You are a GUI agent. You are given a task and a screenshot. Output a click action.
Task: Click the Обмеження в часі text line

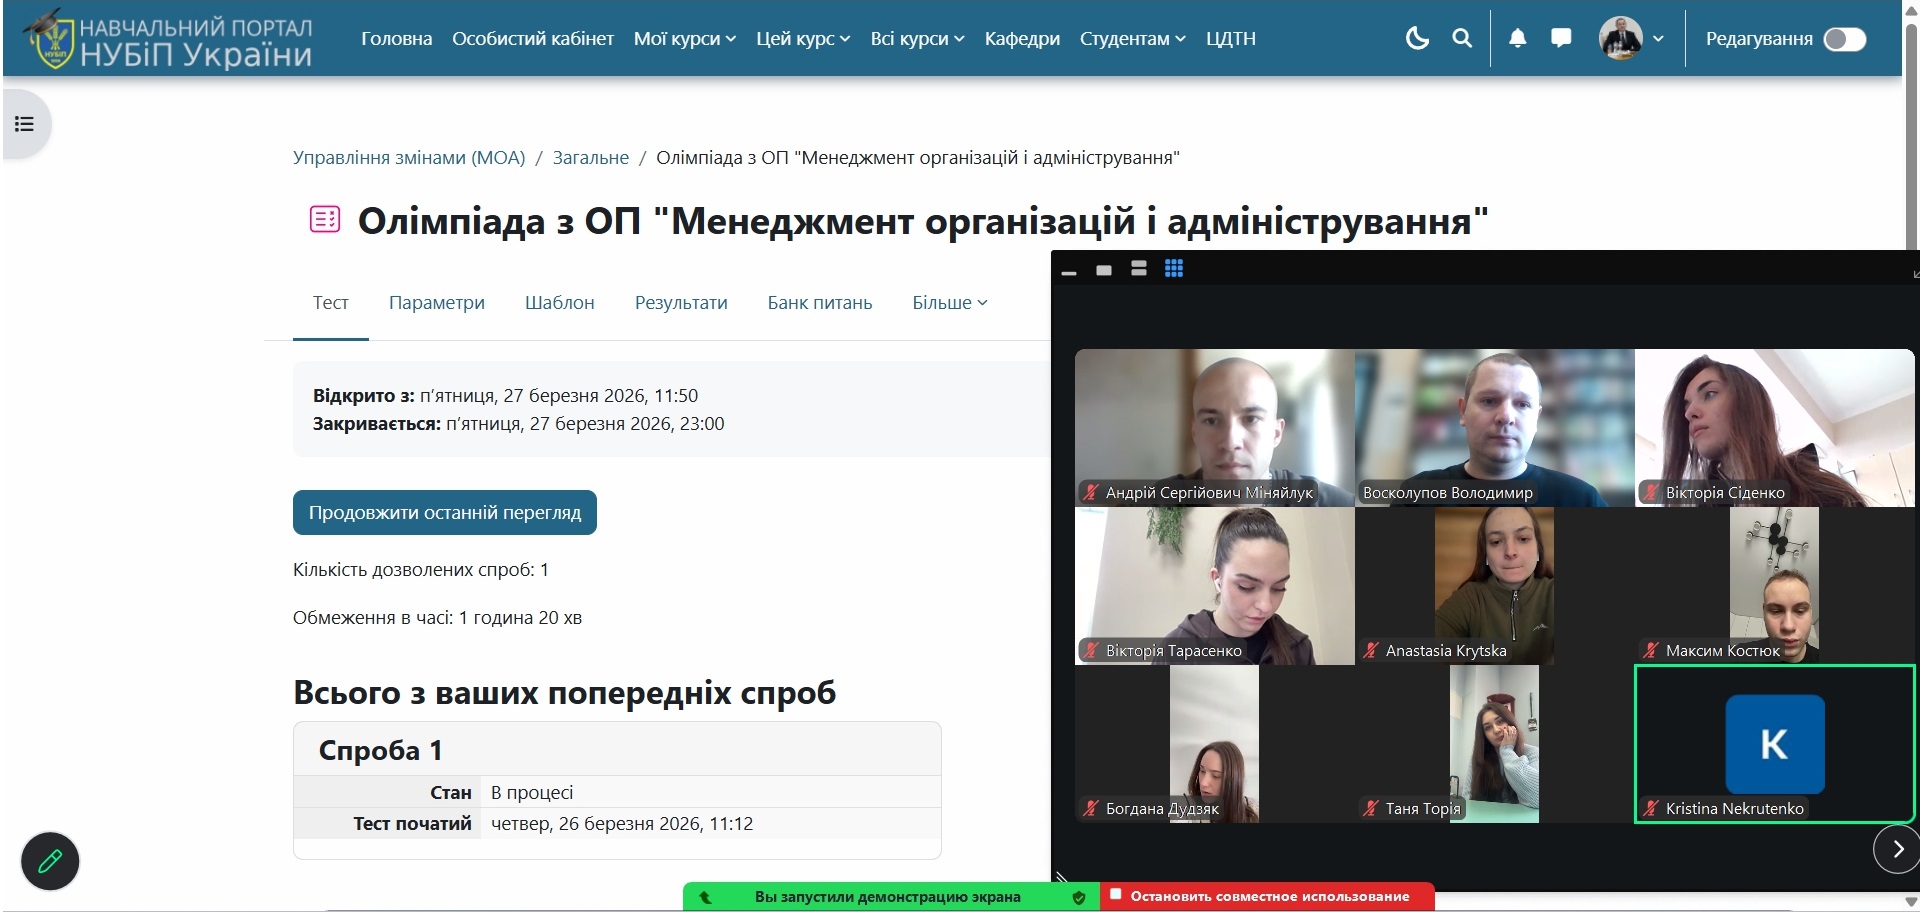(x=437, y=617)
